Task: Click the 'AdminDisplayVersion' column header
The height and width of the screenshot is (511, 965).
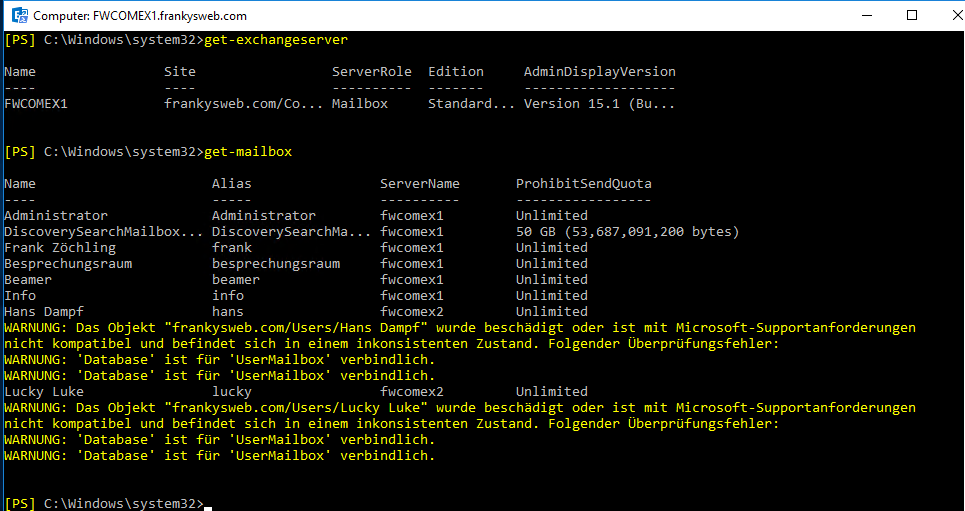Action: [599, 72]
